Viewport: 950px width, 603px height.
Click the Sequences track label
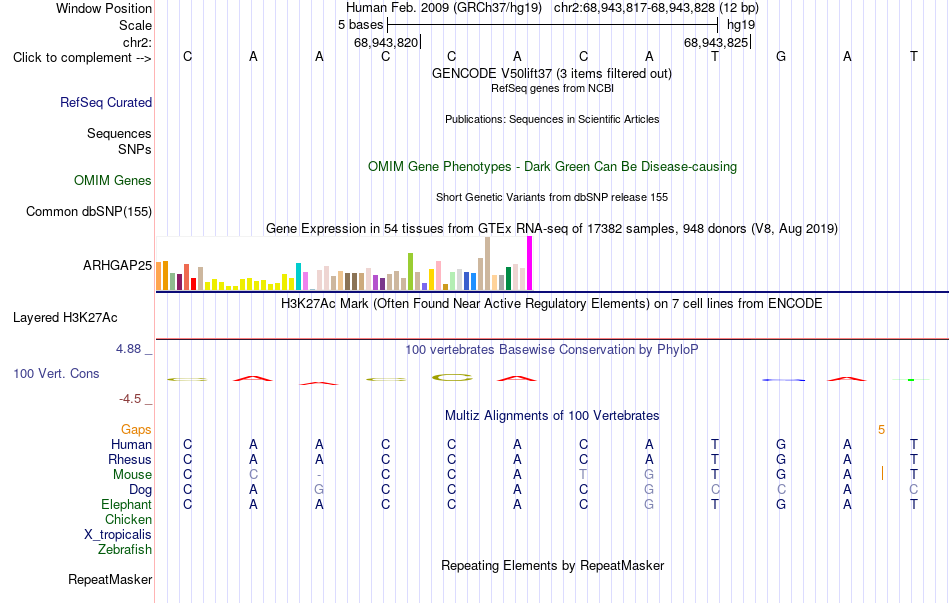(x=119, y=133)
